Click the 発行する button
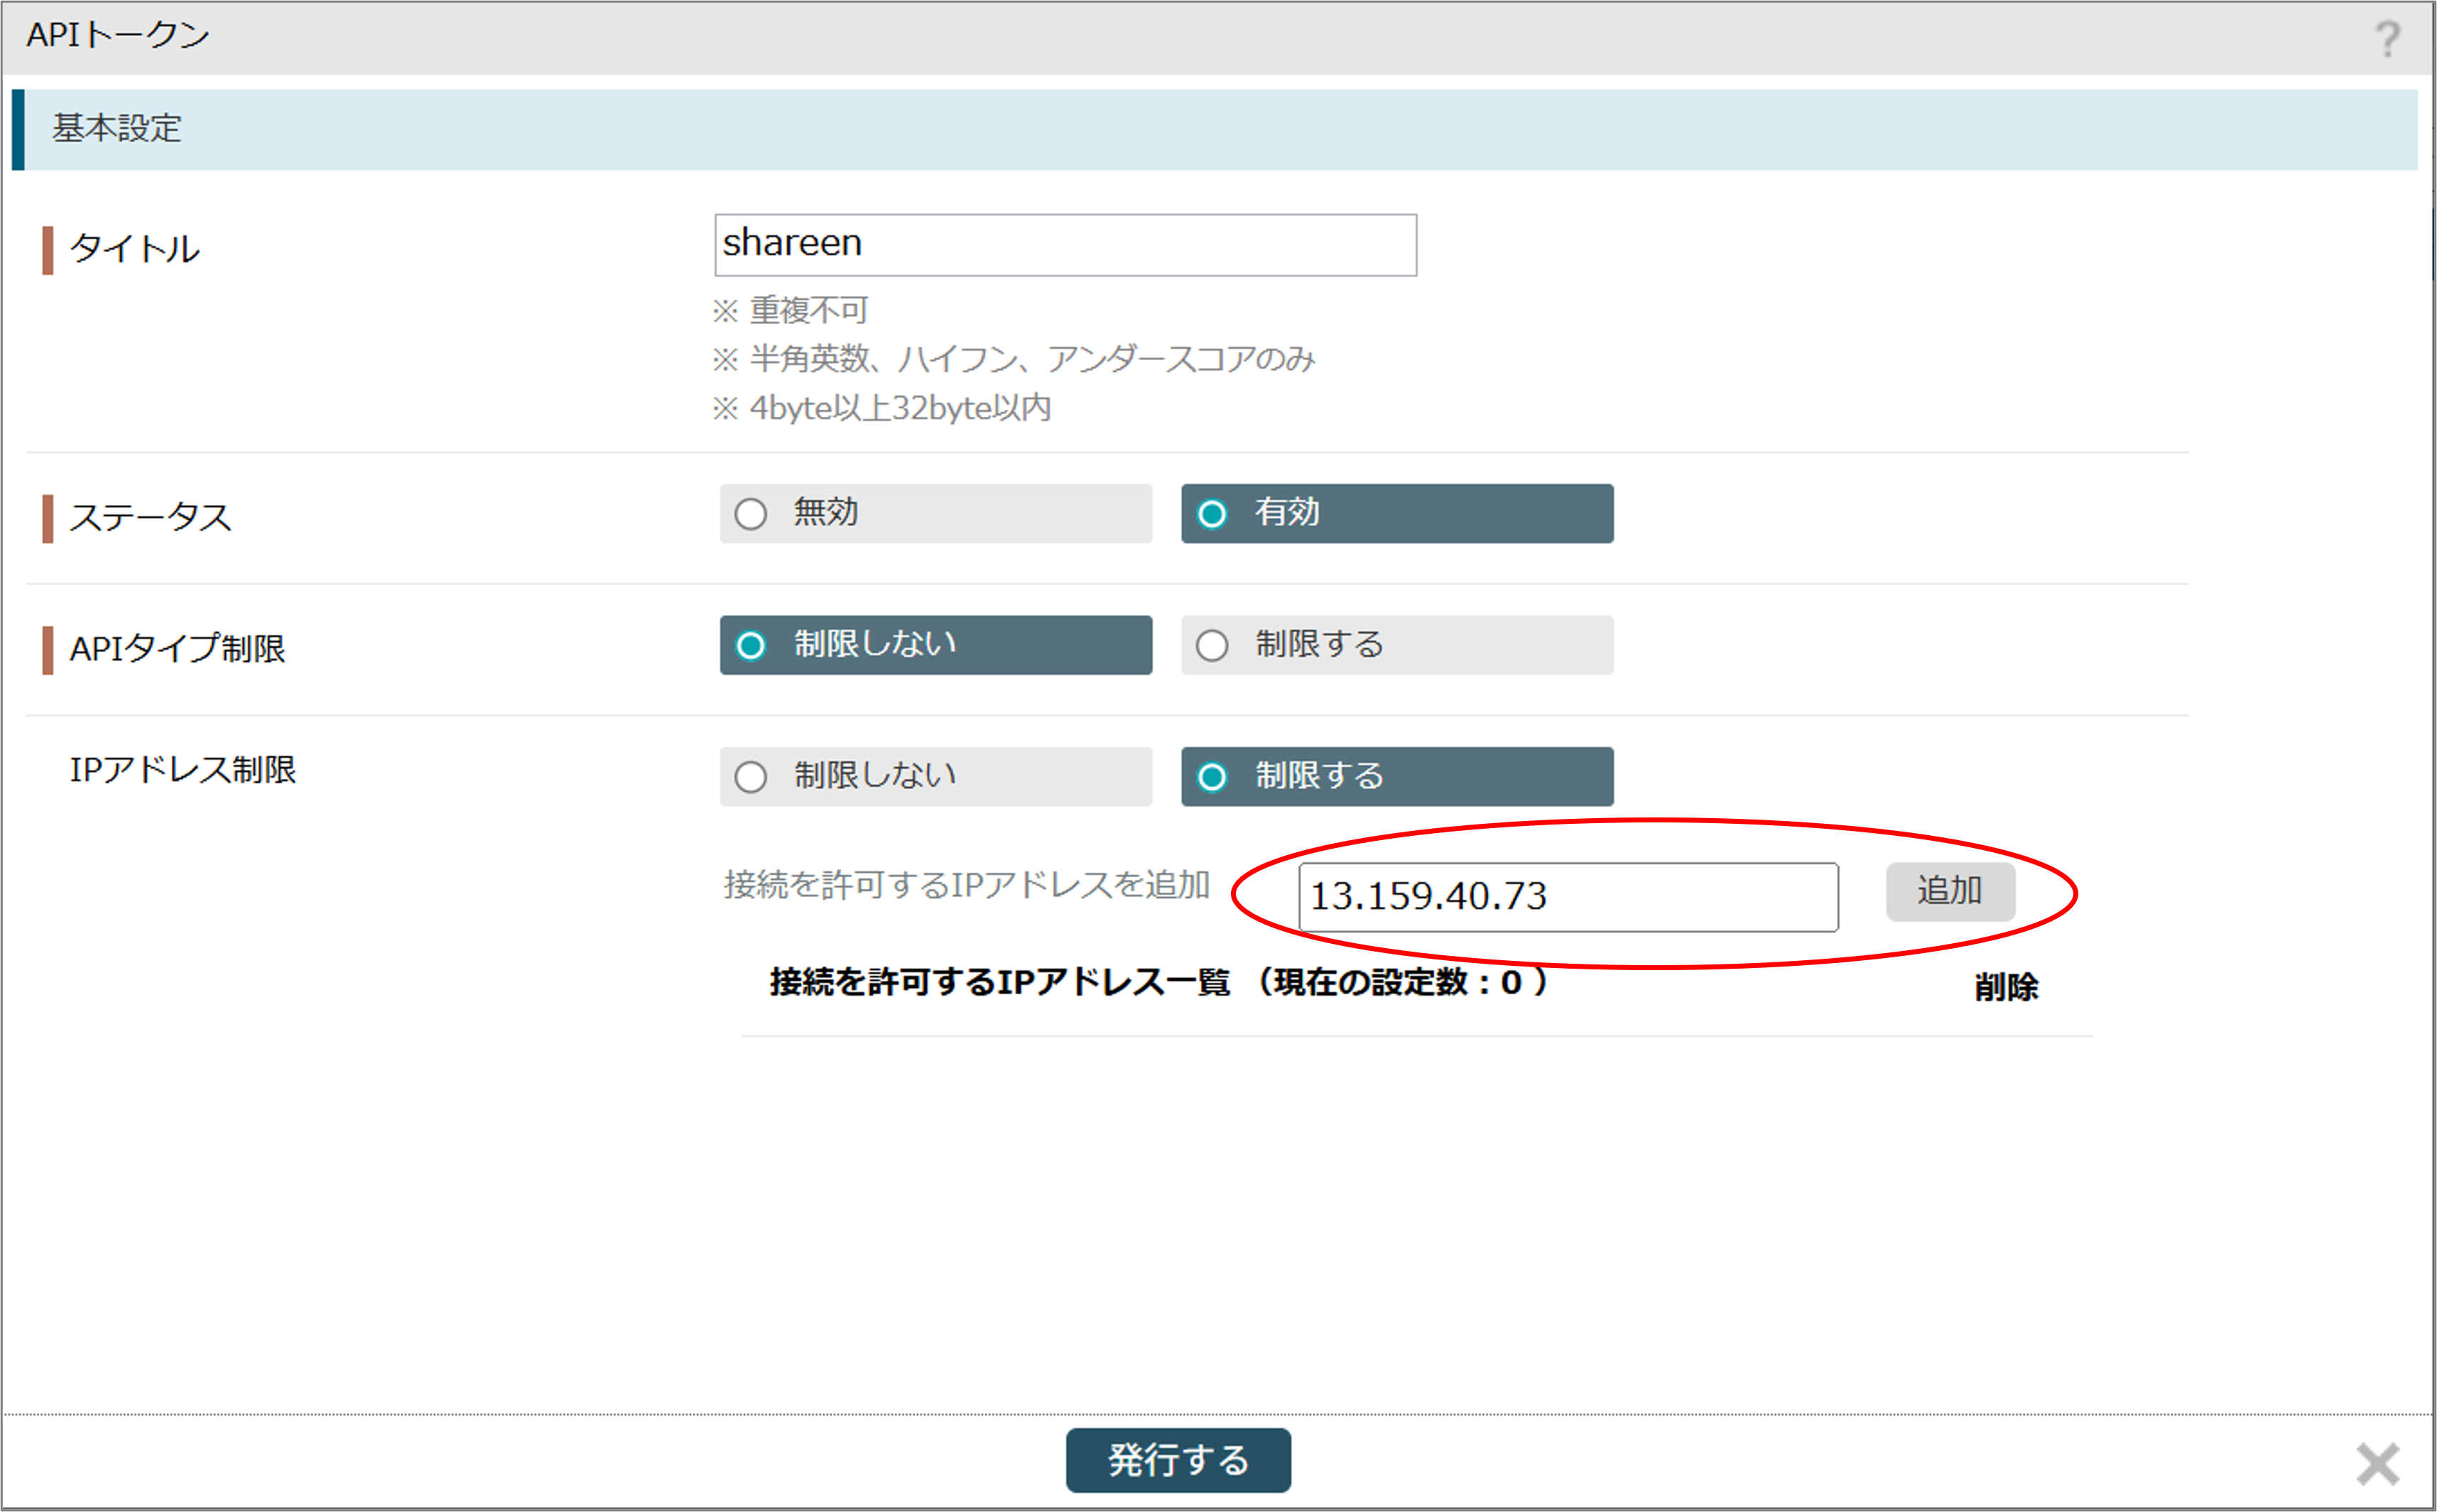The width and height of the screenshot is (2437, 1512). point(1178,1460)
